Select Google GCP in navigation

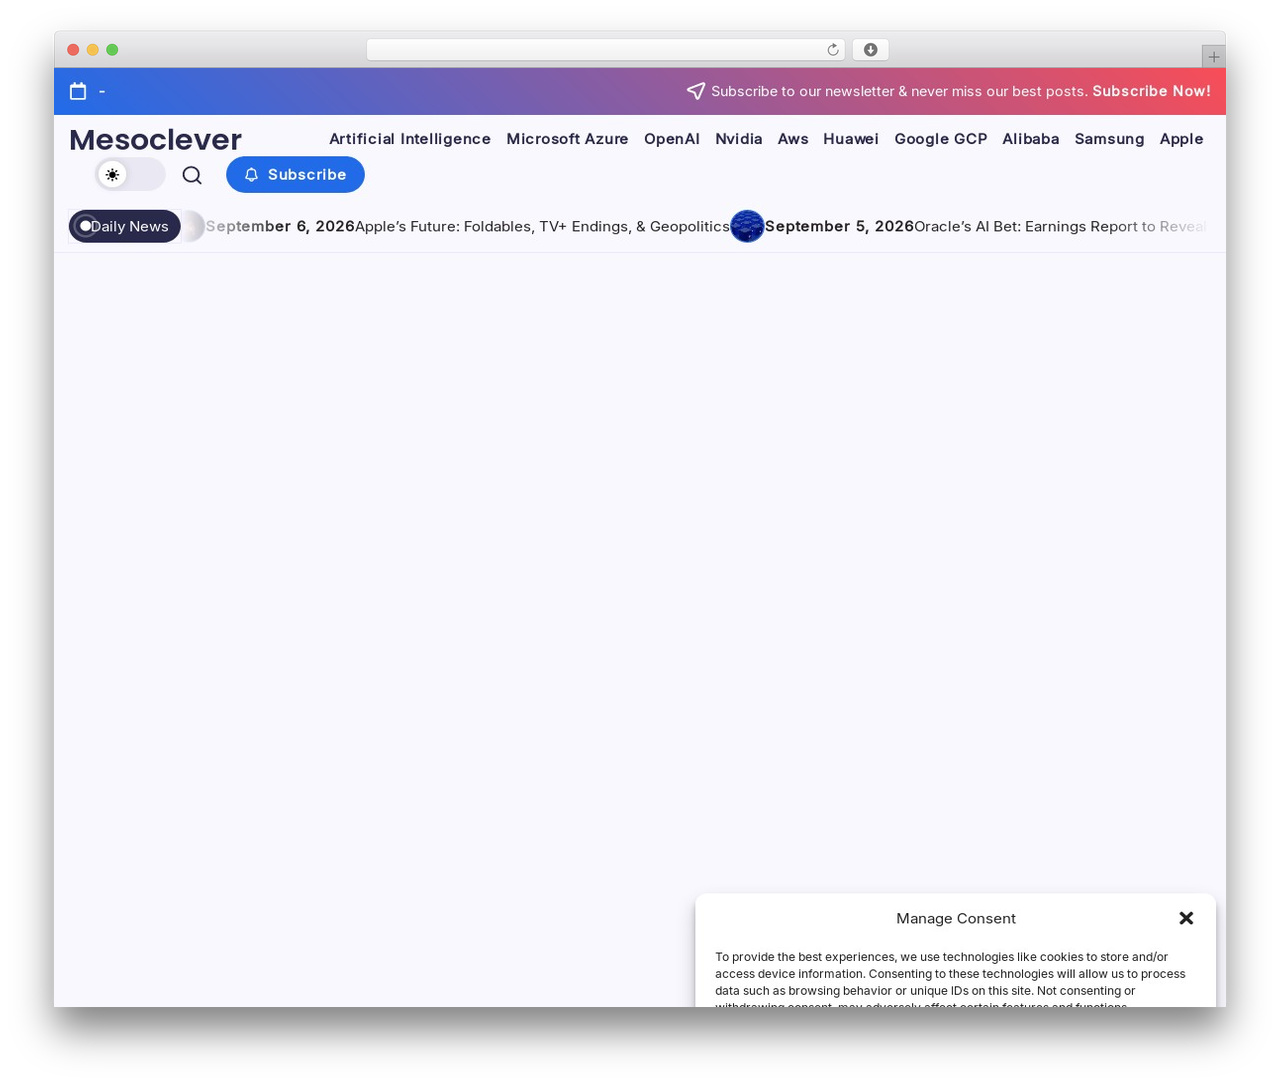941,139
